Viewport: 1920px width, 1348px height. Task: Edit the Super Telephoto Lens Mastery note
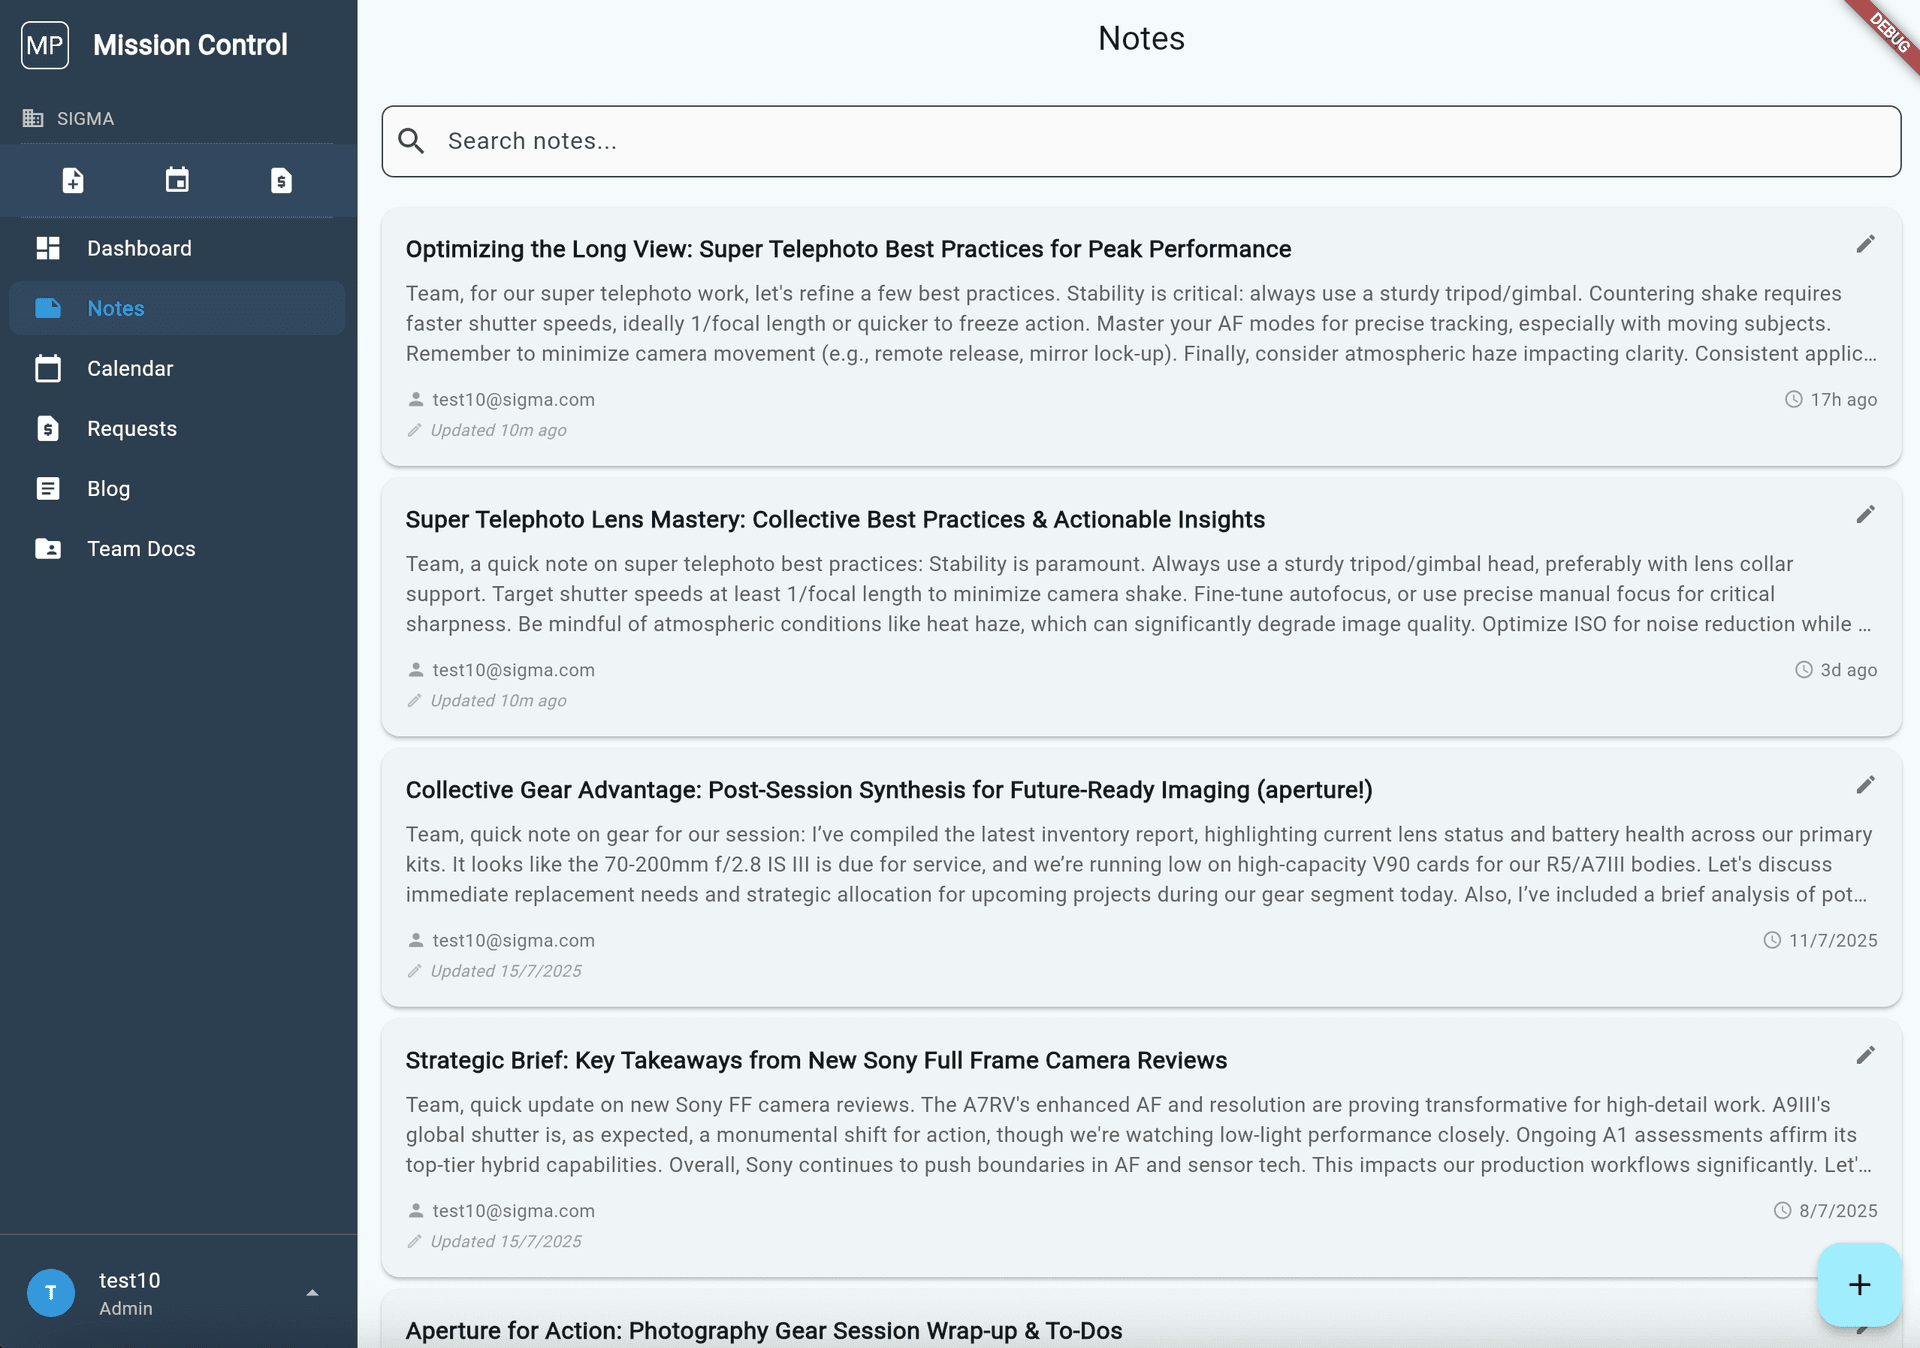tap(1865, 514)
